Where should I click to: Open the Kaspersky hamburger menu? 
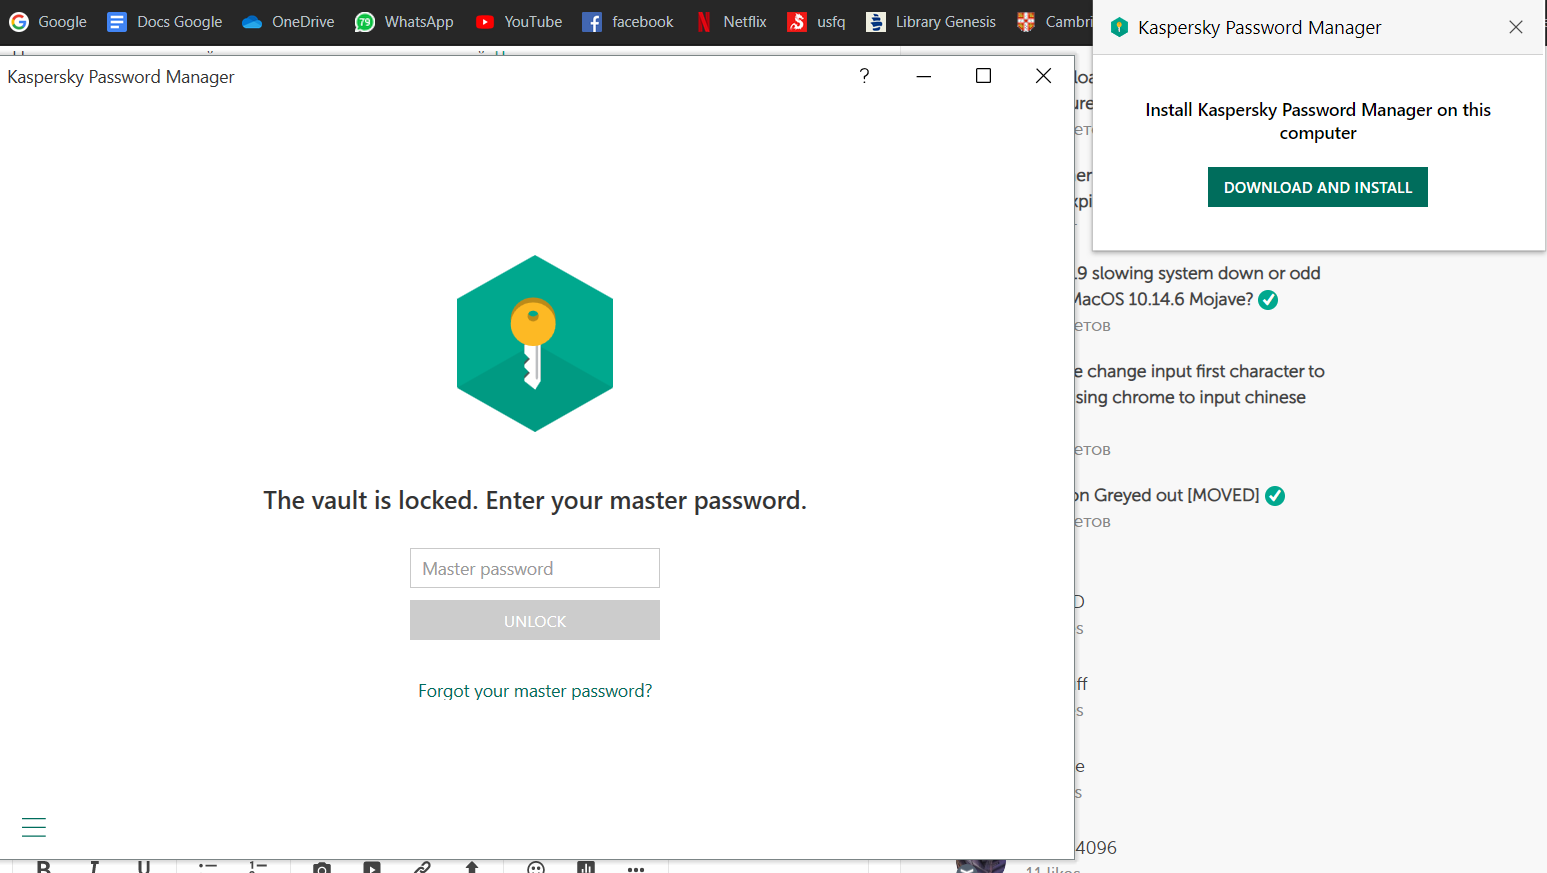click(x=34, y=827)
